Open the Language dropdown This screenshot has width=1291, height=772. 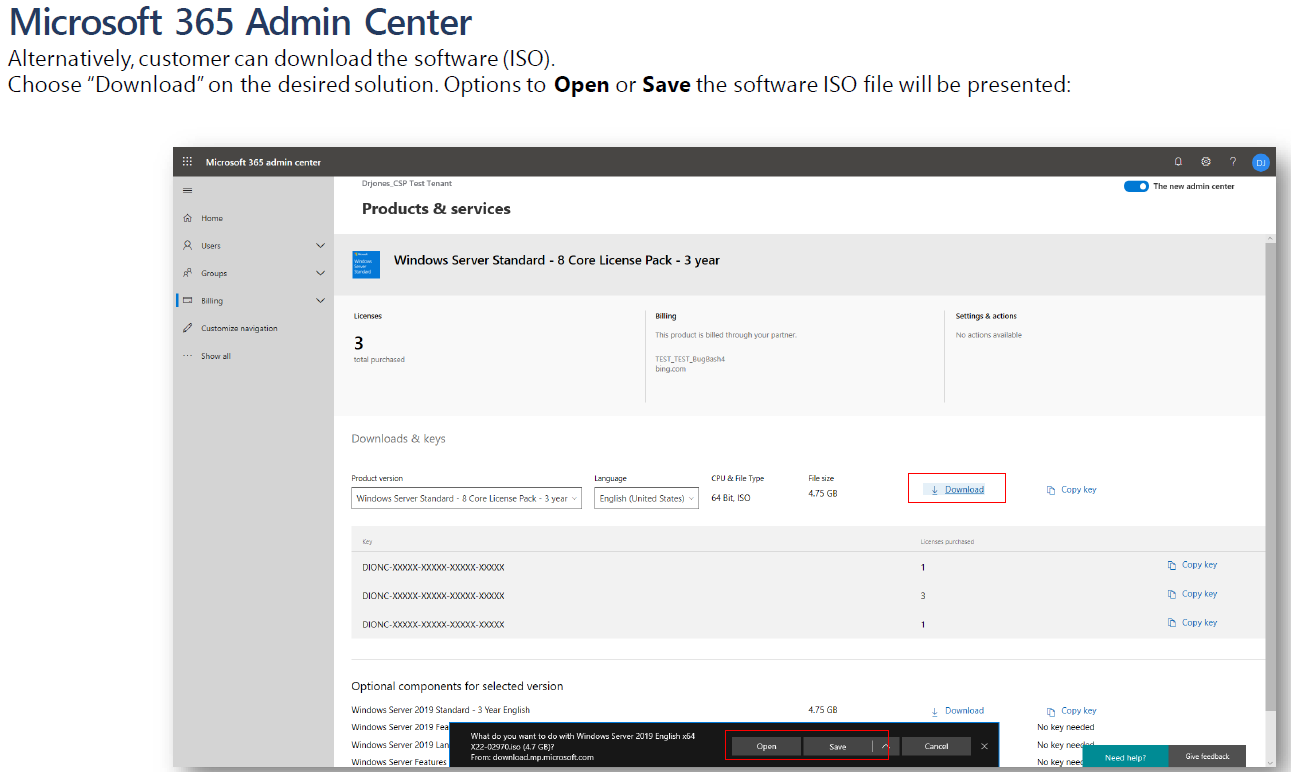pos(646,498)
